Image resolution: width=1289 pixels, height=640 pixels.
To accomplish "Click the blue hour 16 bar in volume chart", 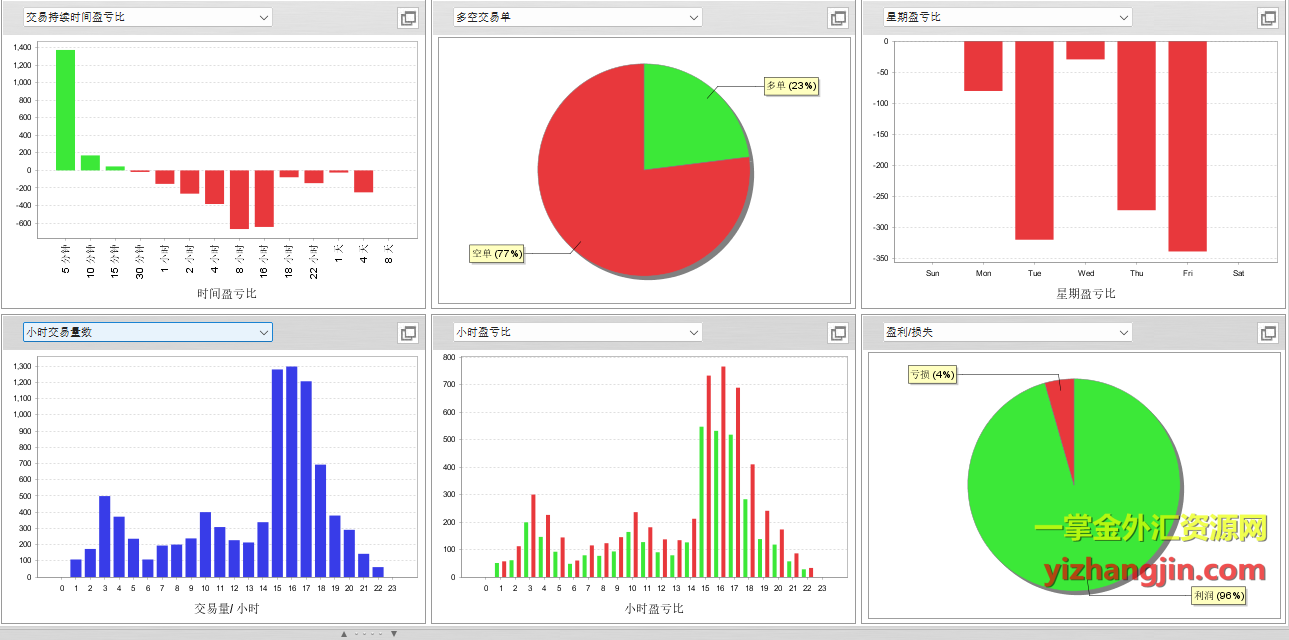I will (x=292, y=472).
